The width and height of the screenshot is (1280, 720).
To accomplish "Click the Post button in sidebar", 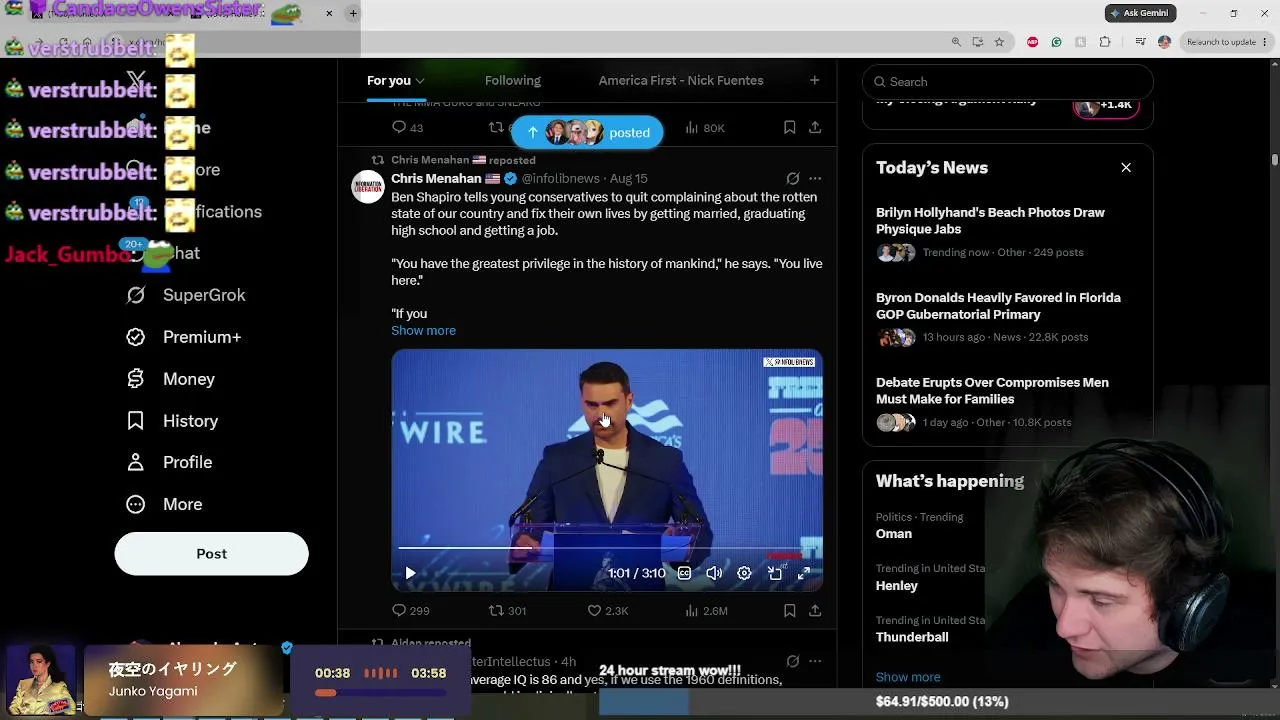I will 211,553.
